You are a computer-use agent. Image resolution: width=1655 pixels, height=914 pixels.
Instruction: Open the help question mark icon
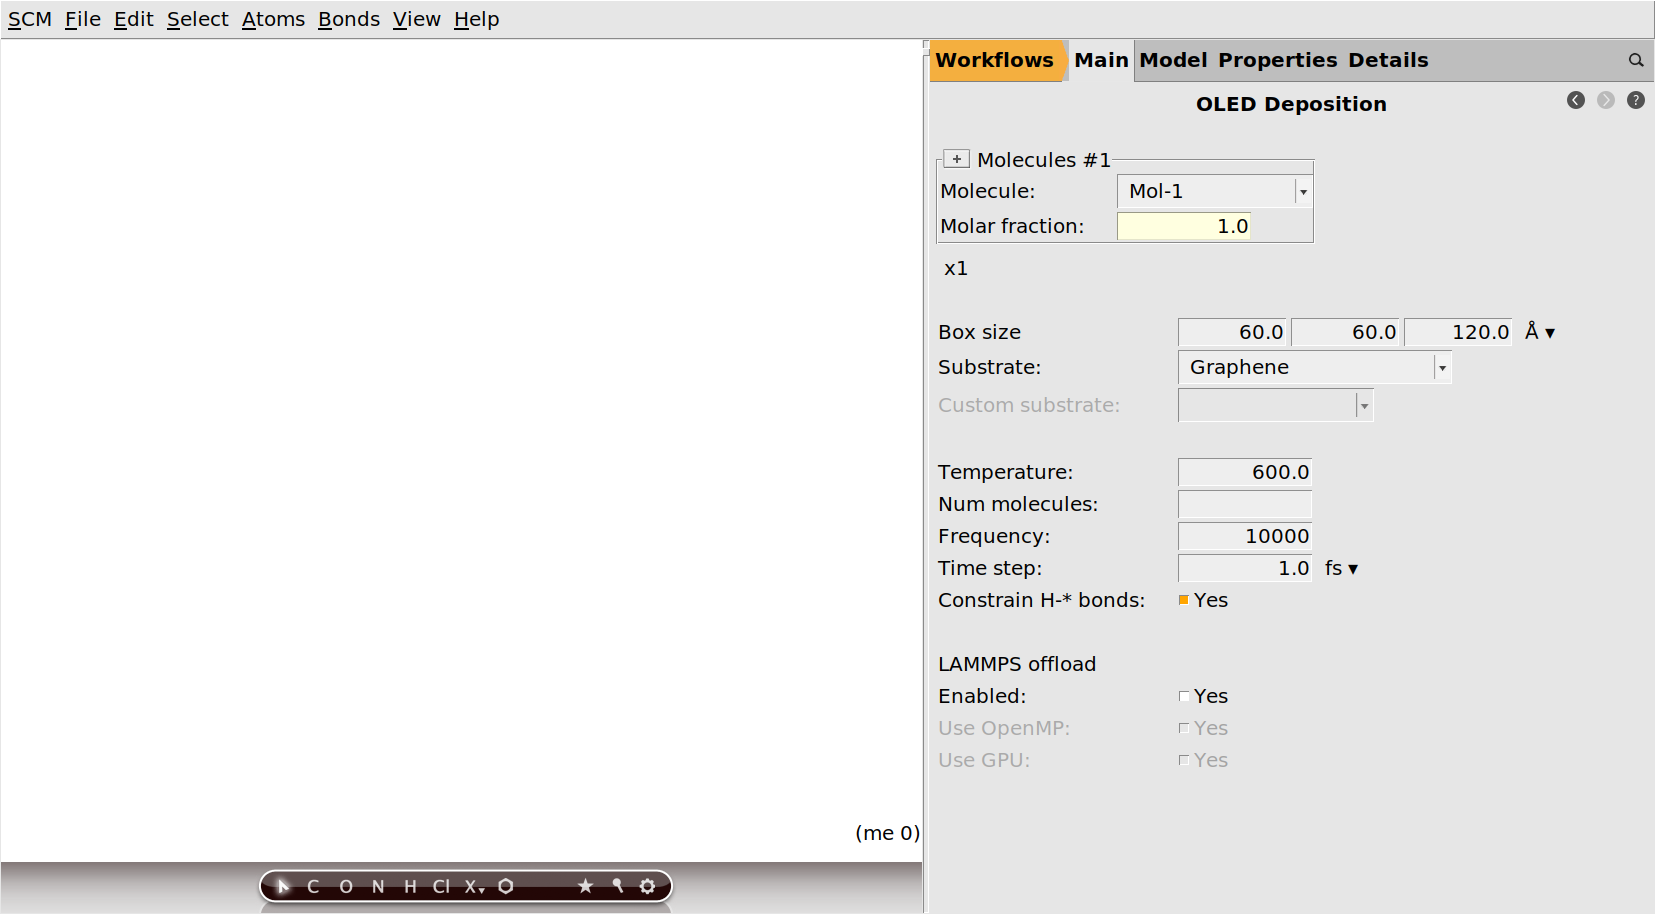click(1636, 100)
